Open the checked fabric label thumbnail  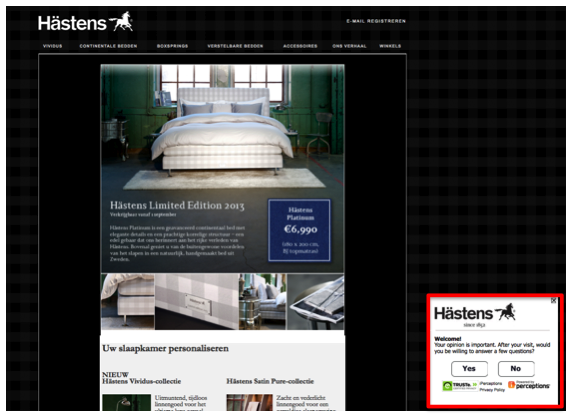[197, 302]
